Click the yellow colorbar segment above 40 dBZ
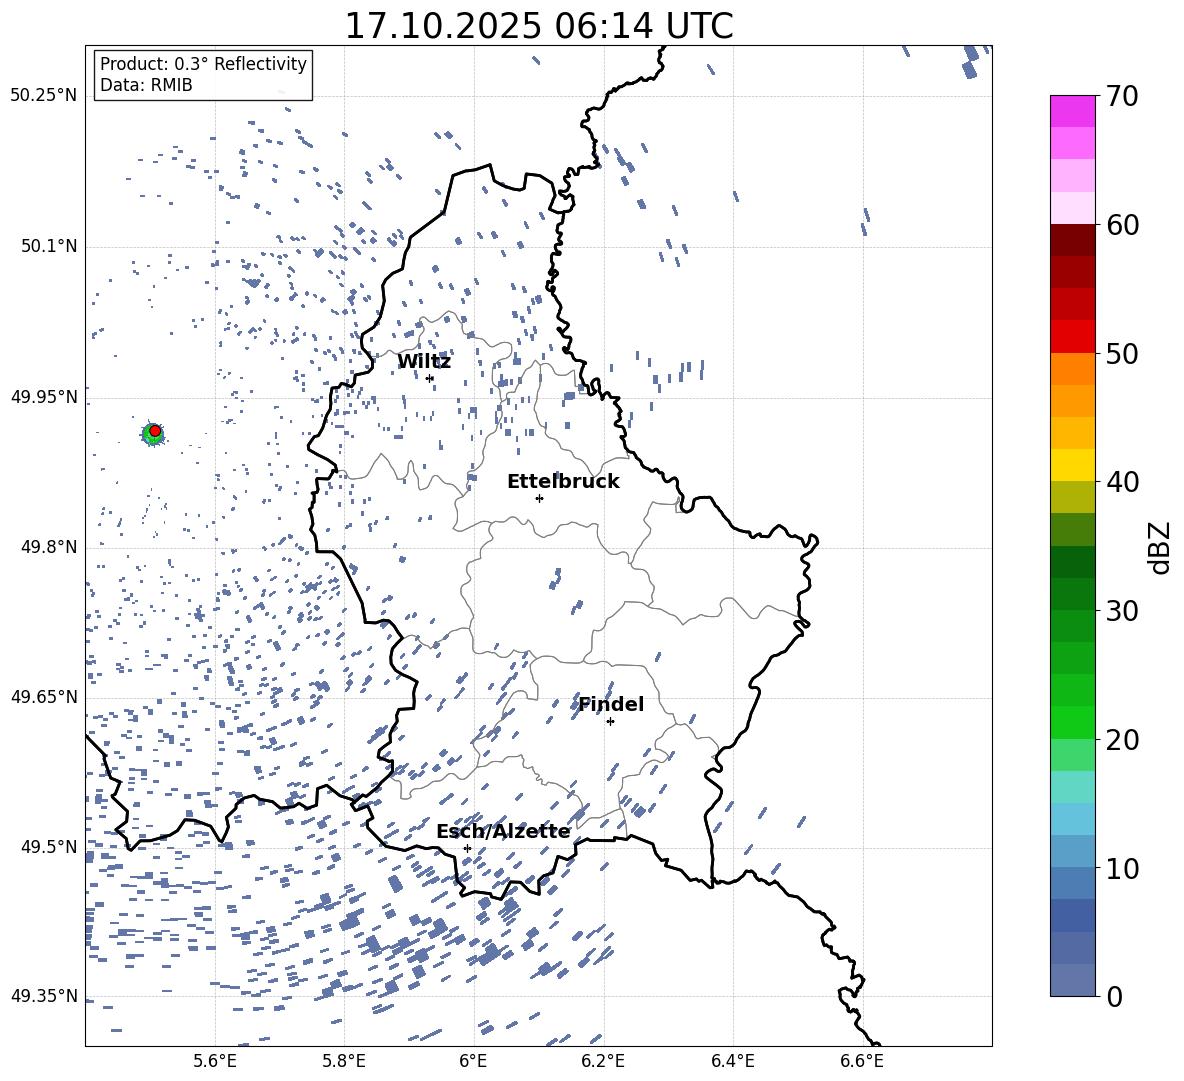This screenshot has height=1081, width=1184. click(x=1073, y=465)
